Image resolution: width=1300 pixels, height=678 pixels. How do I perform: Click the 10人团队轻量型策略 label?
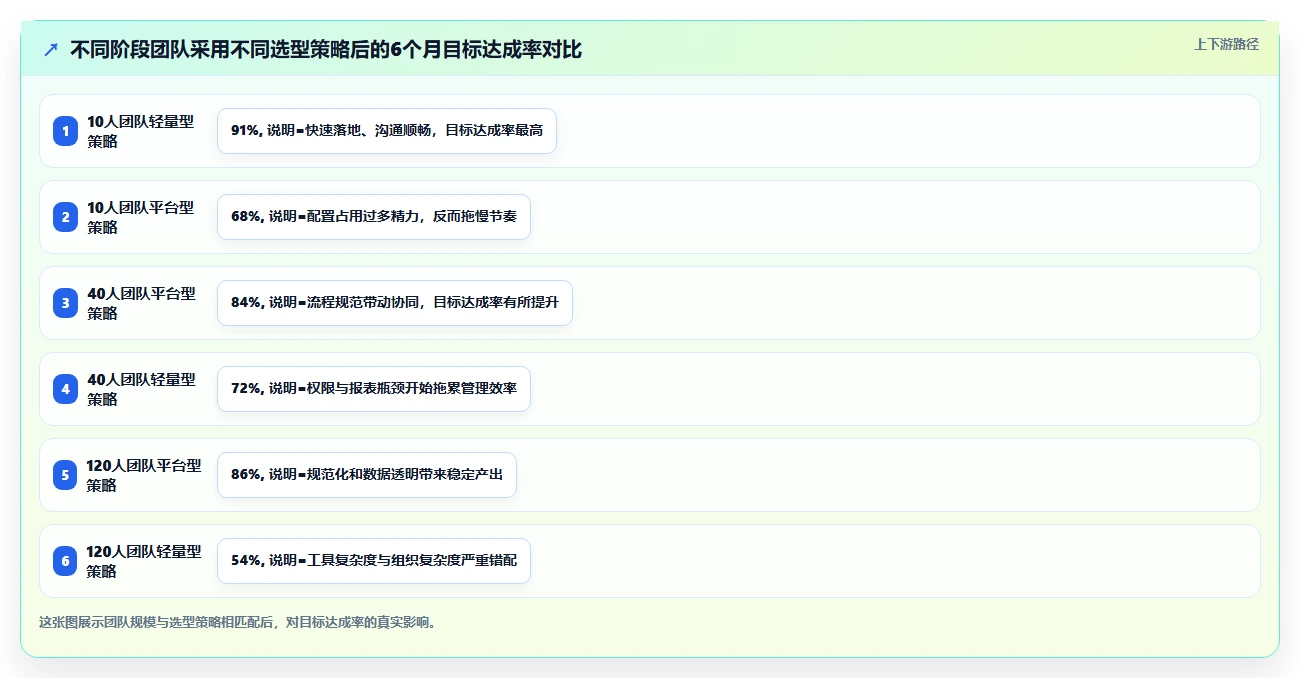[x=140, y=131]
